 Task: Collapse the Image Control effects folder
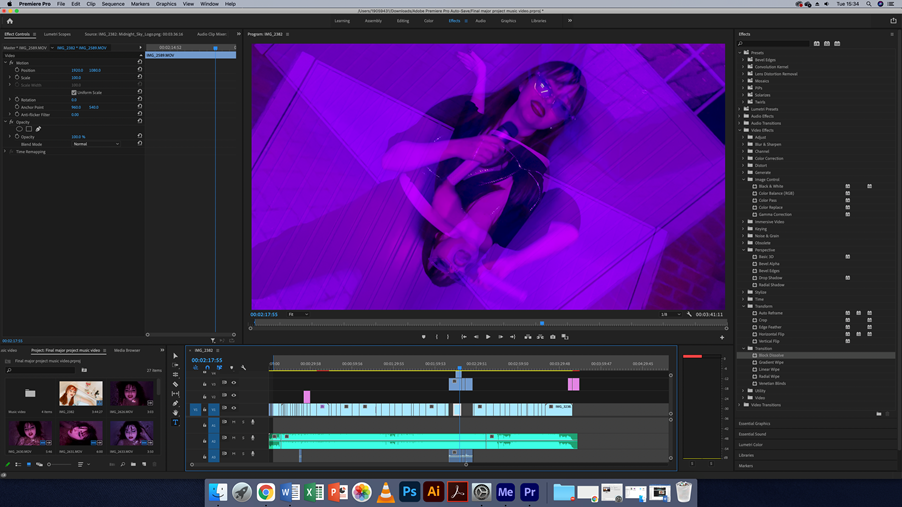(x=745, y=179)
